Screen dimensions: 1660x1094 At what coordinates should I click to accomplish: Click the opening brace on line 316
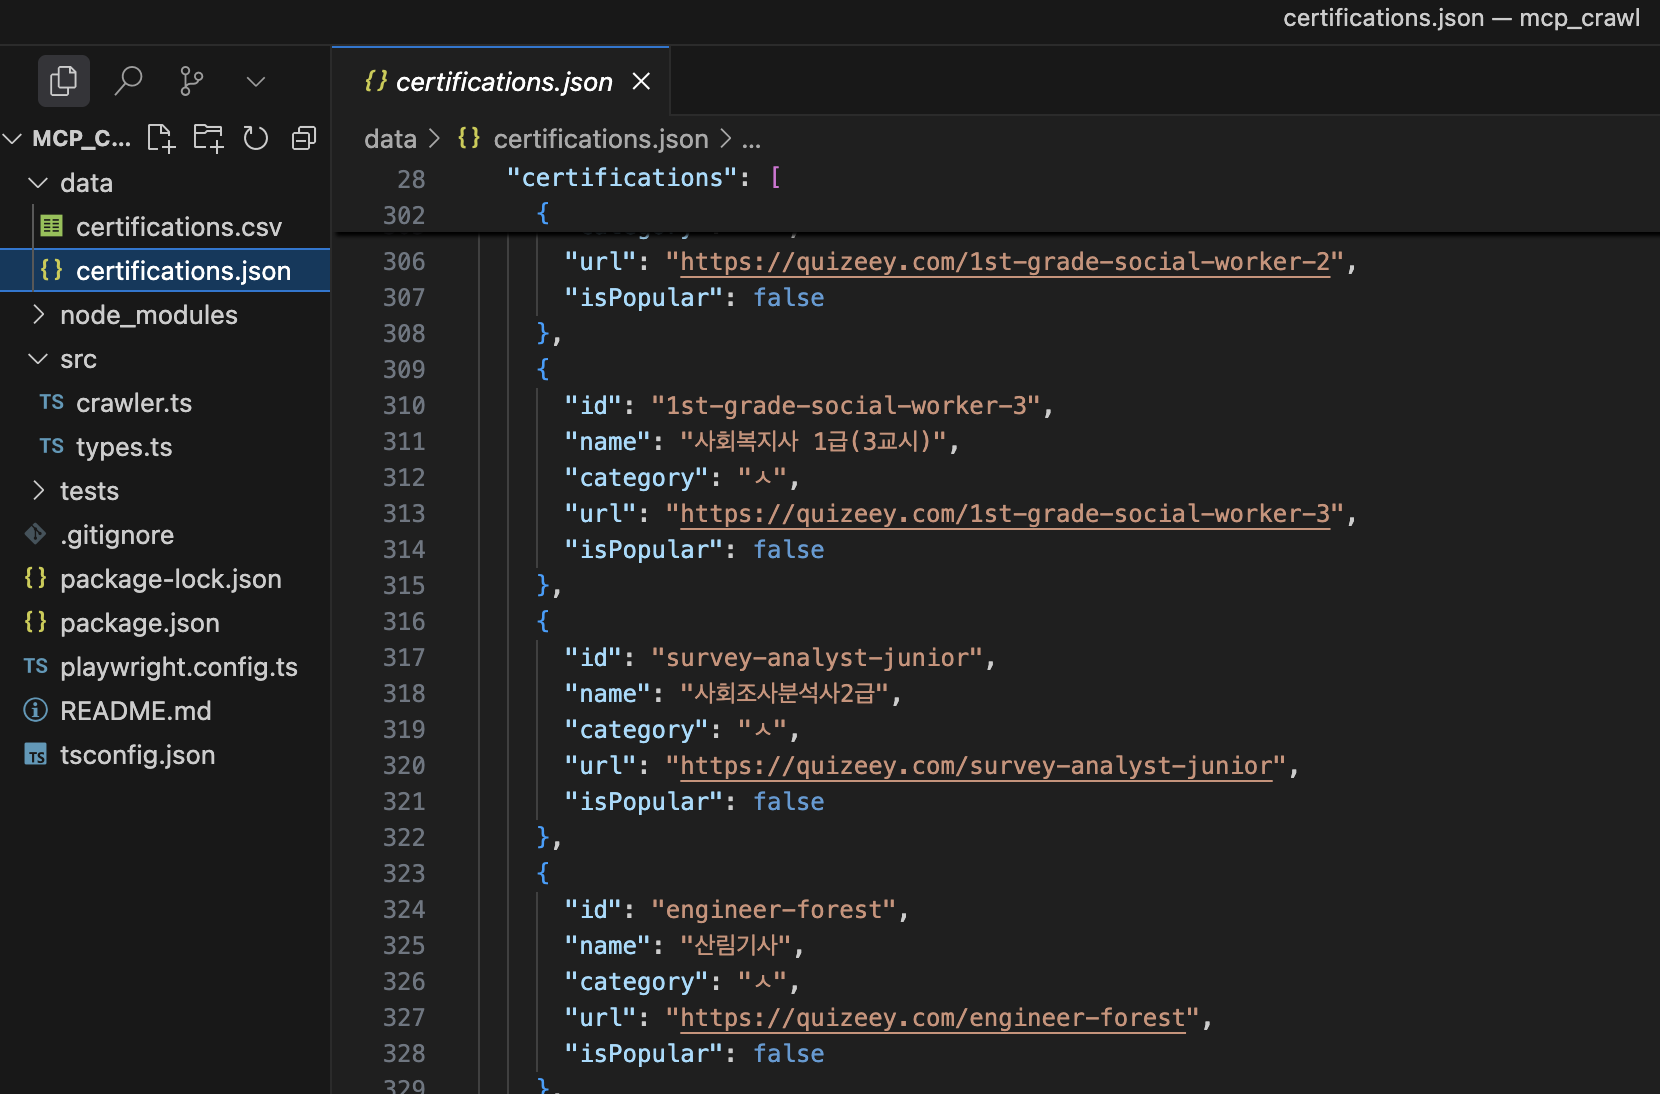point(543,622)
